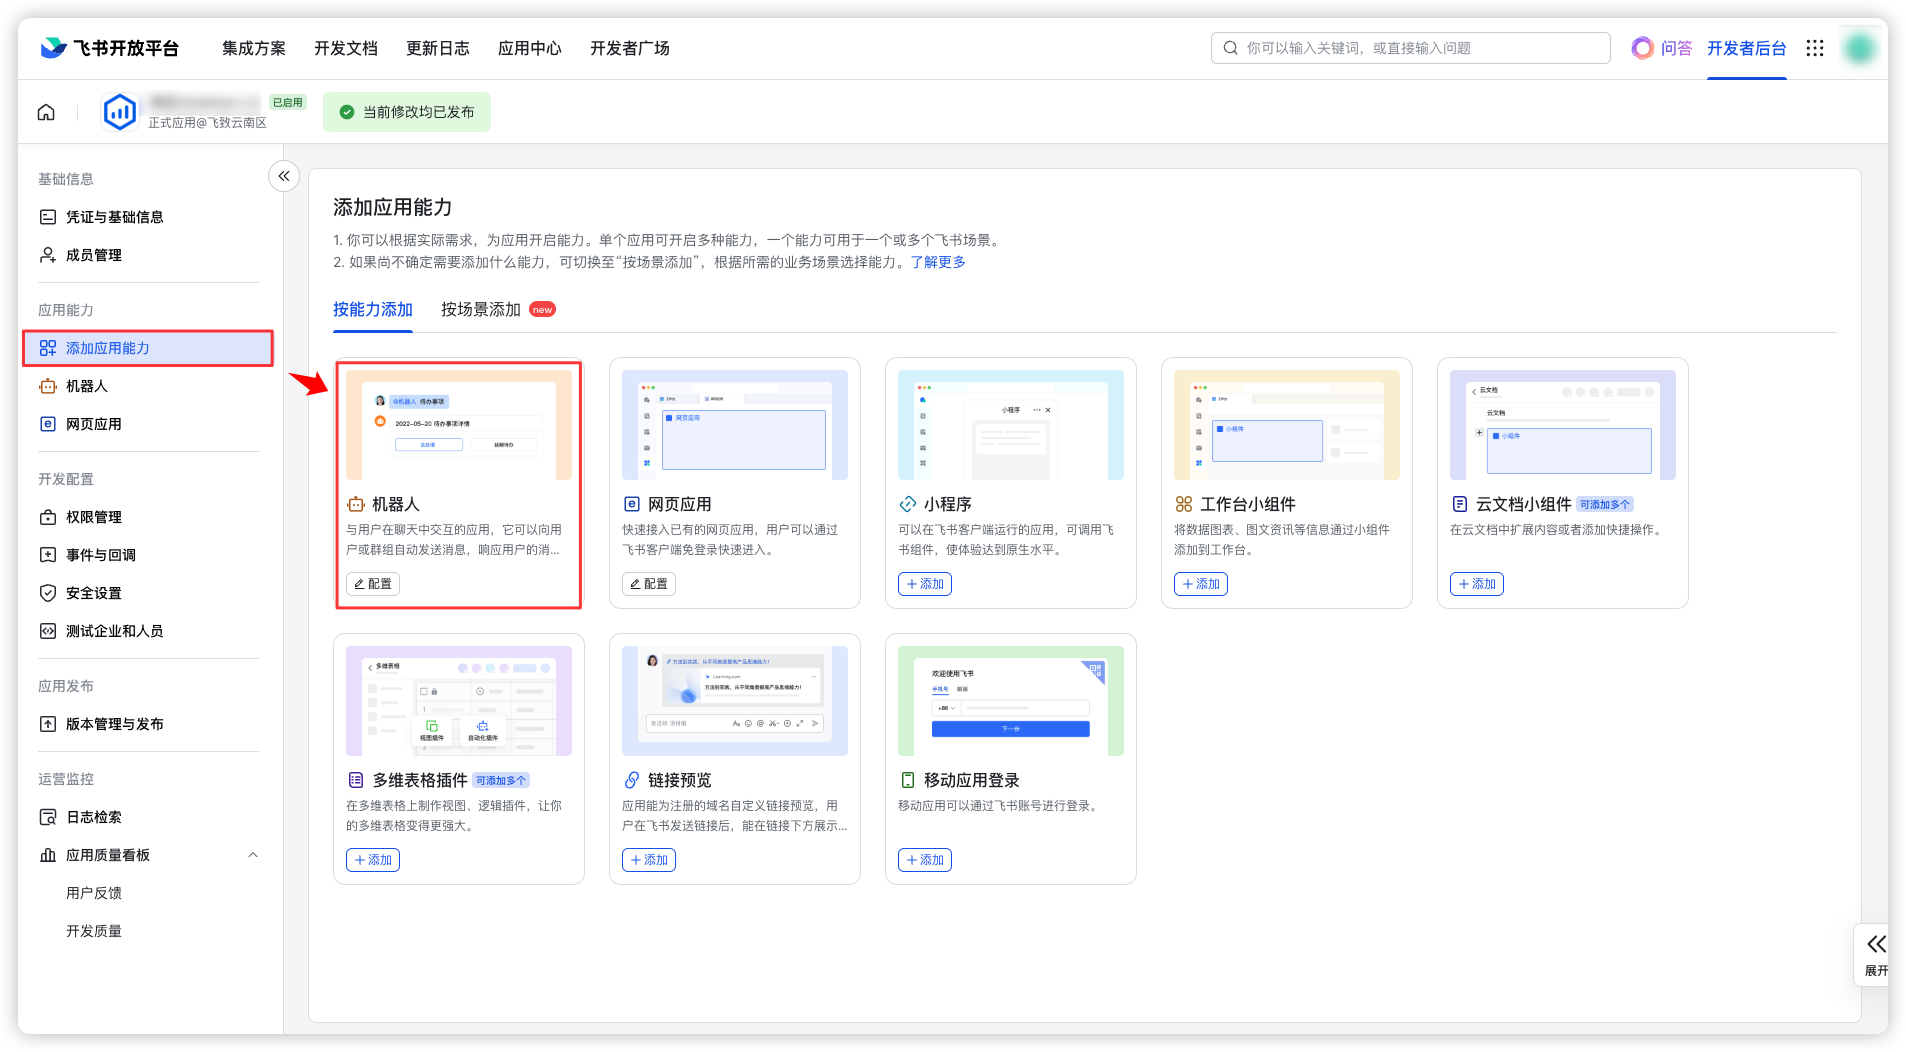Click the 当前修改均已发布 status badge

[x=407, y=112]
